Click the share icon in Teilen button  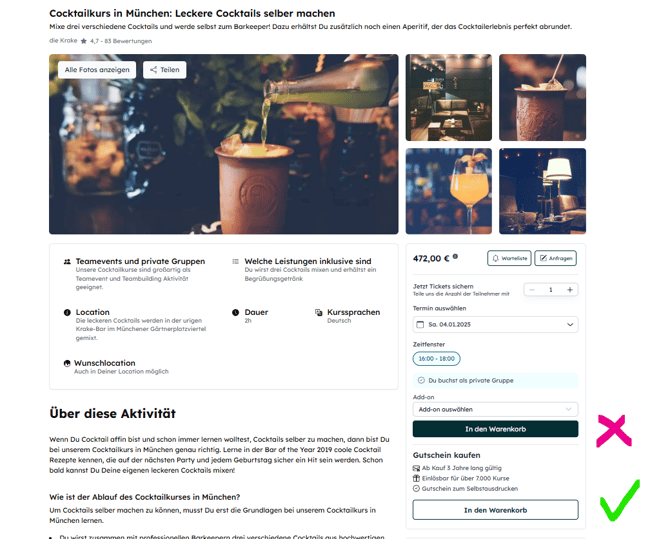[x=153, y=70]
